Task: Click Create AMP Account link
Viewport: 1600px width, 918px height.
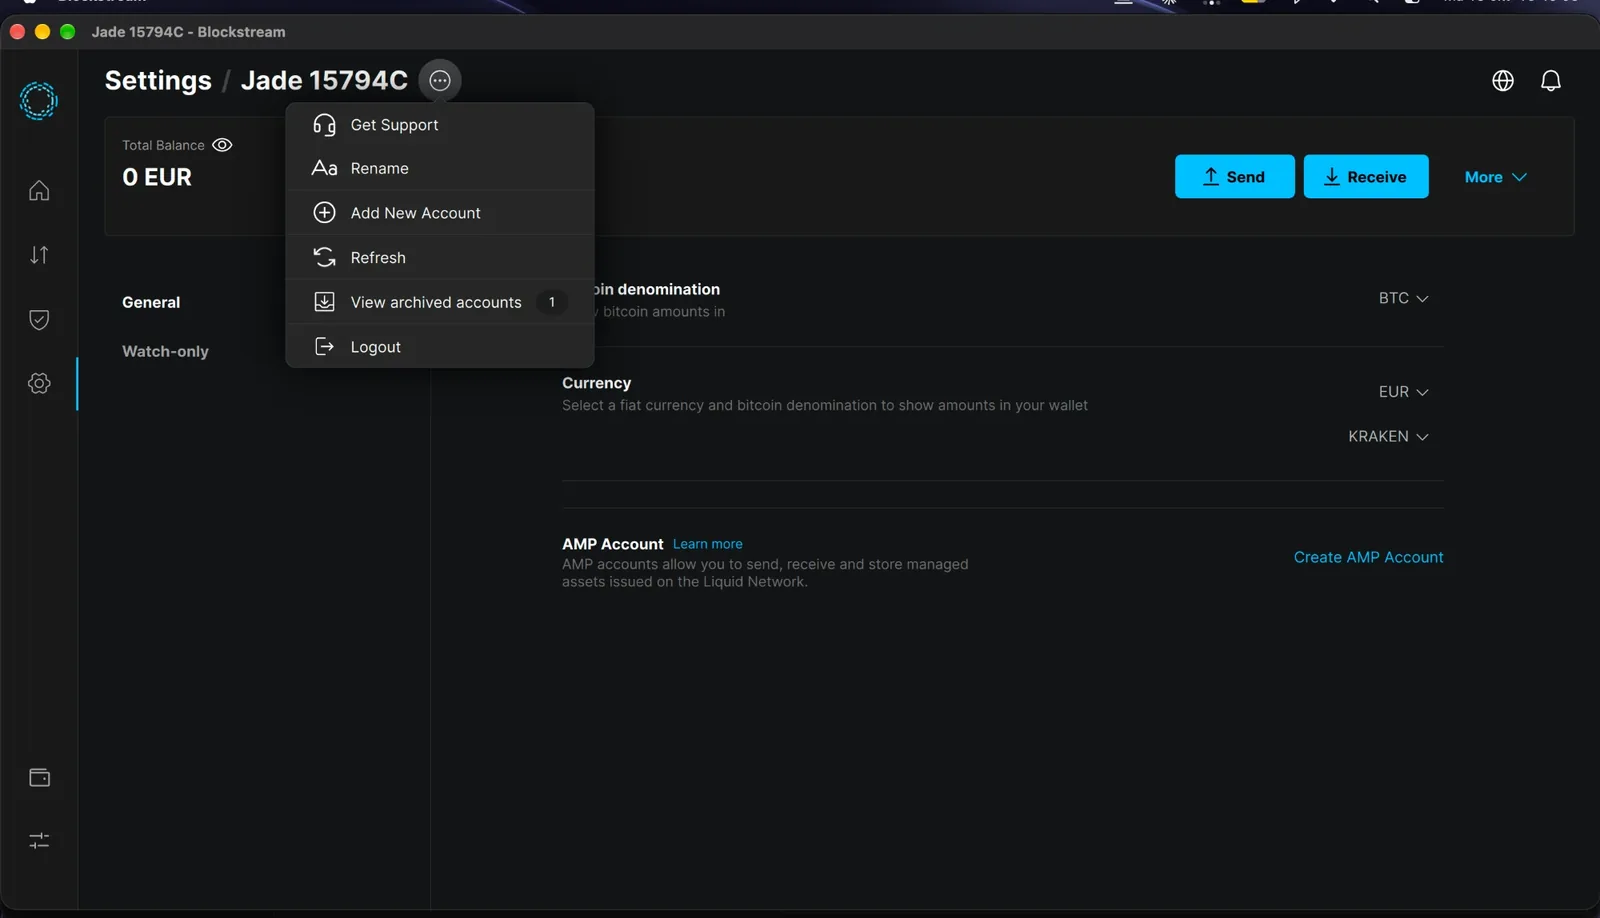Action: click(1368, 557)
